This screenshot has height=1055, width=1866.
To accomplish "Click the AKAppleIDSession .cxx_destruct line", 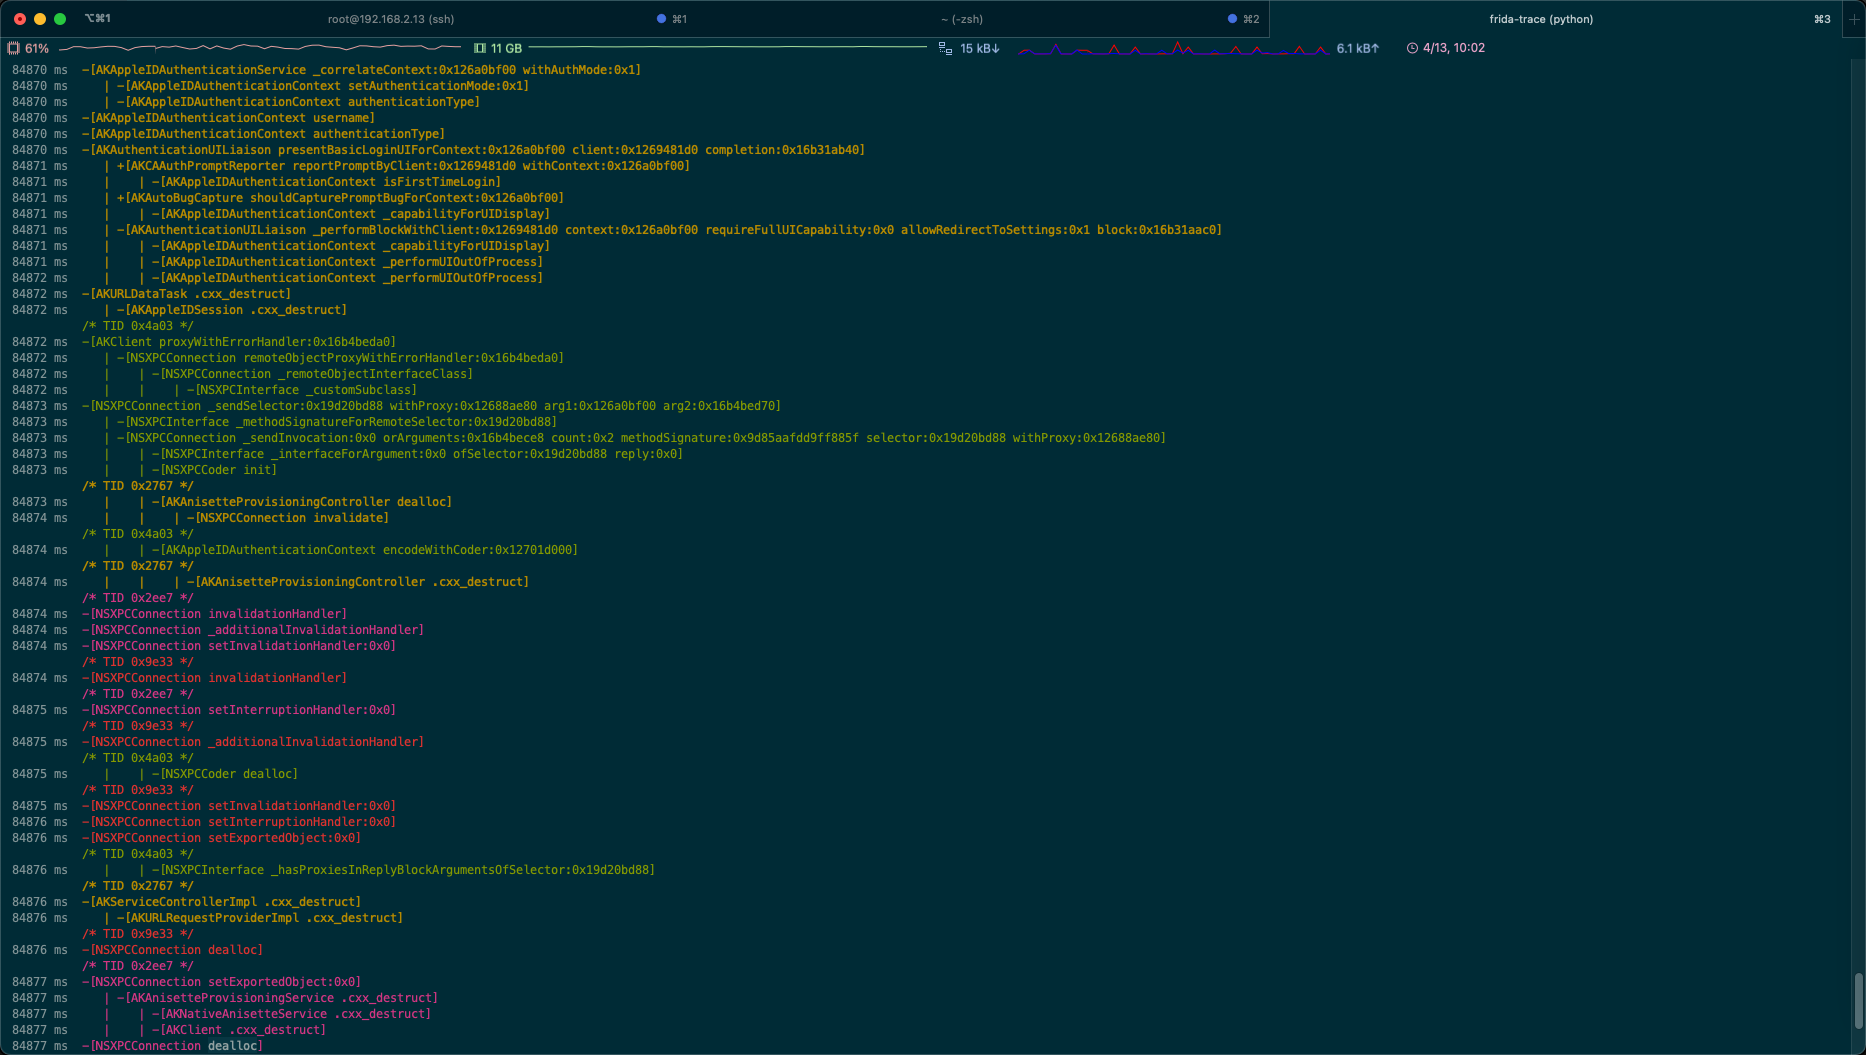I will 232,310.
